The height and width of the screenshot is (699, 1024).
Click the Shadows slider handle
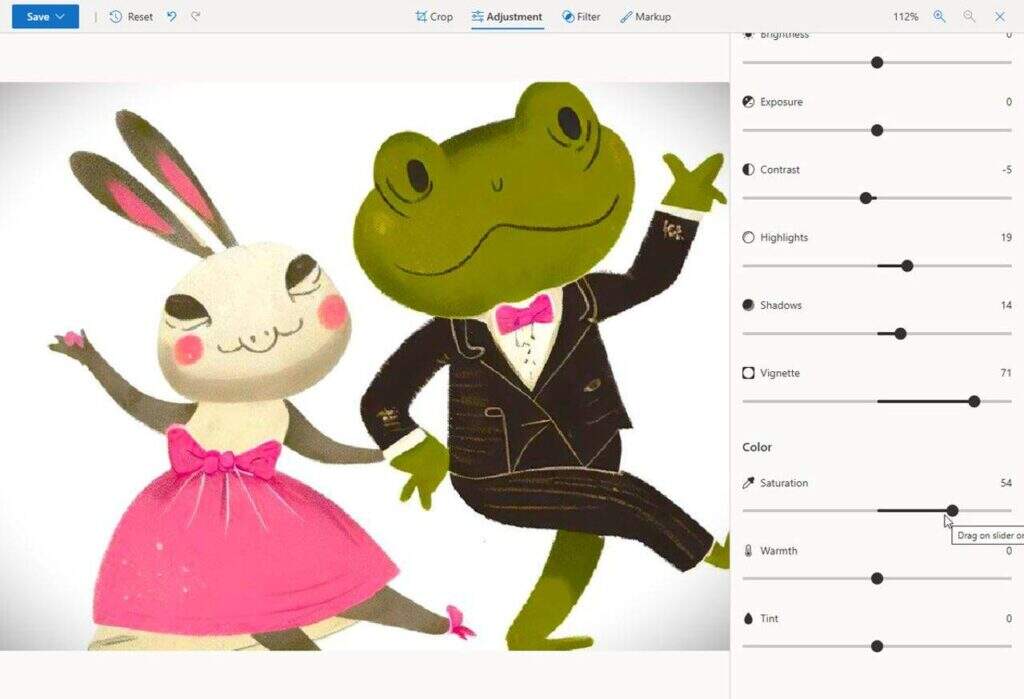901,334
